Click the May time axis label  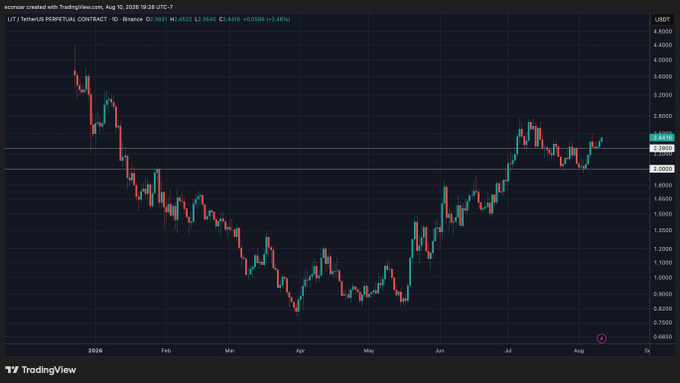tap(369, 350)
